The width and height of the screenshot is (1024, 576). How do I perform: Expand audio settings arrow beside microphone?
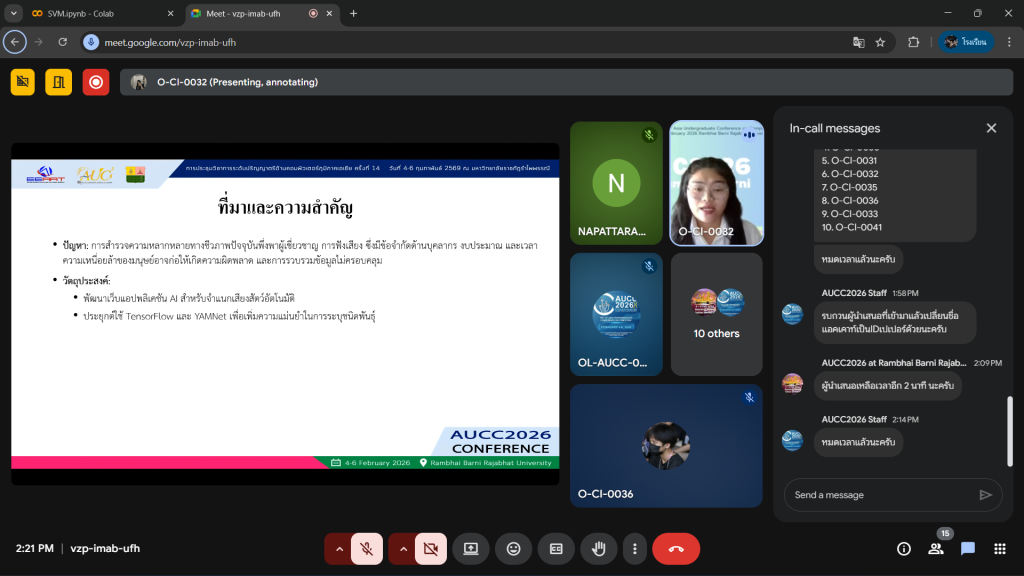[x=338, y=548]
